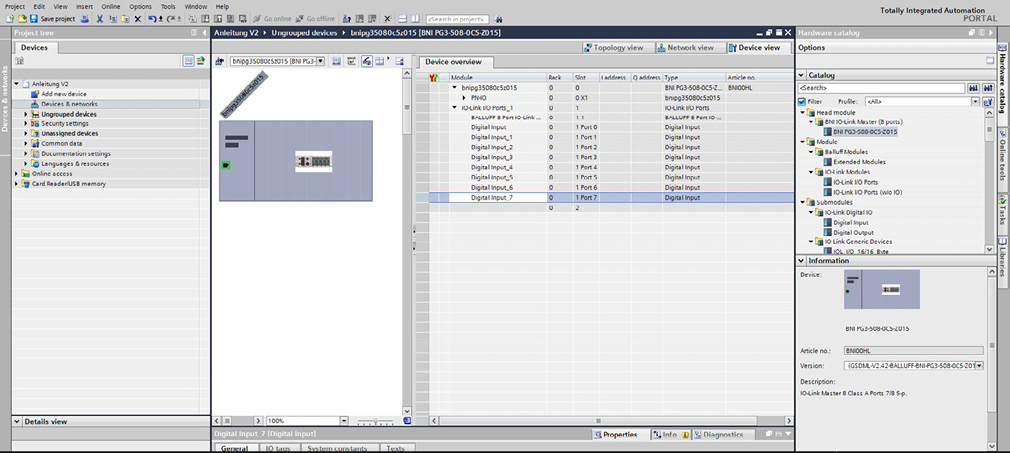Viewport: 1010px width, 453px height.
Task: Click the zoom-in icon beside device selector
Action: tap(366, 61)
